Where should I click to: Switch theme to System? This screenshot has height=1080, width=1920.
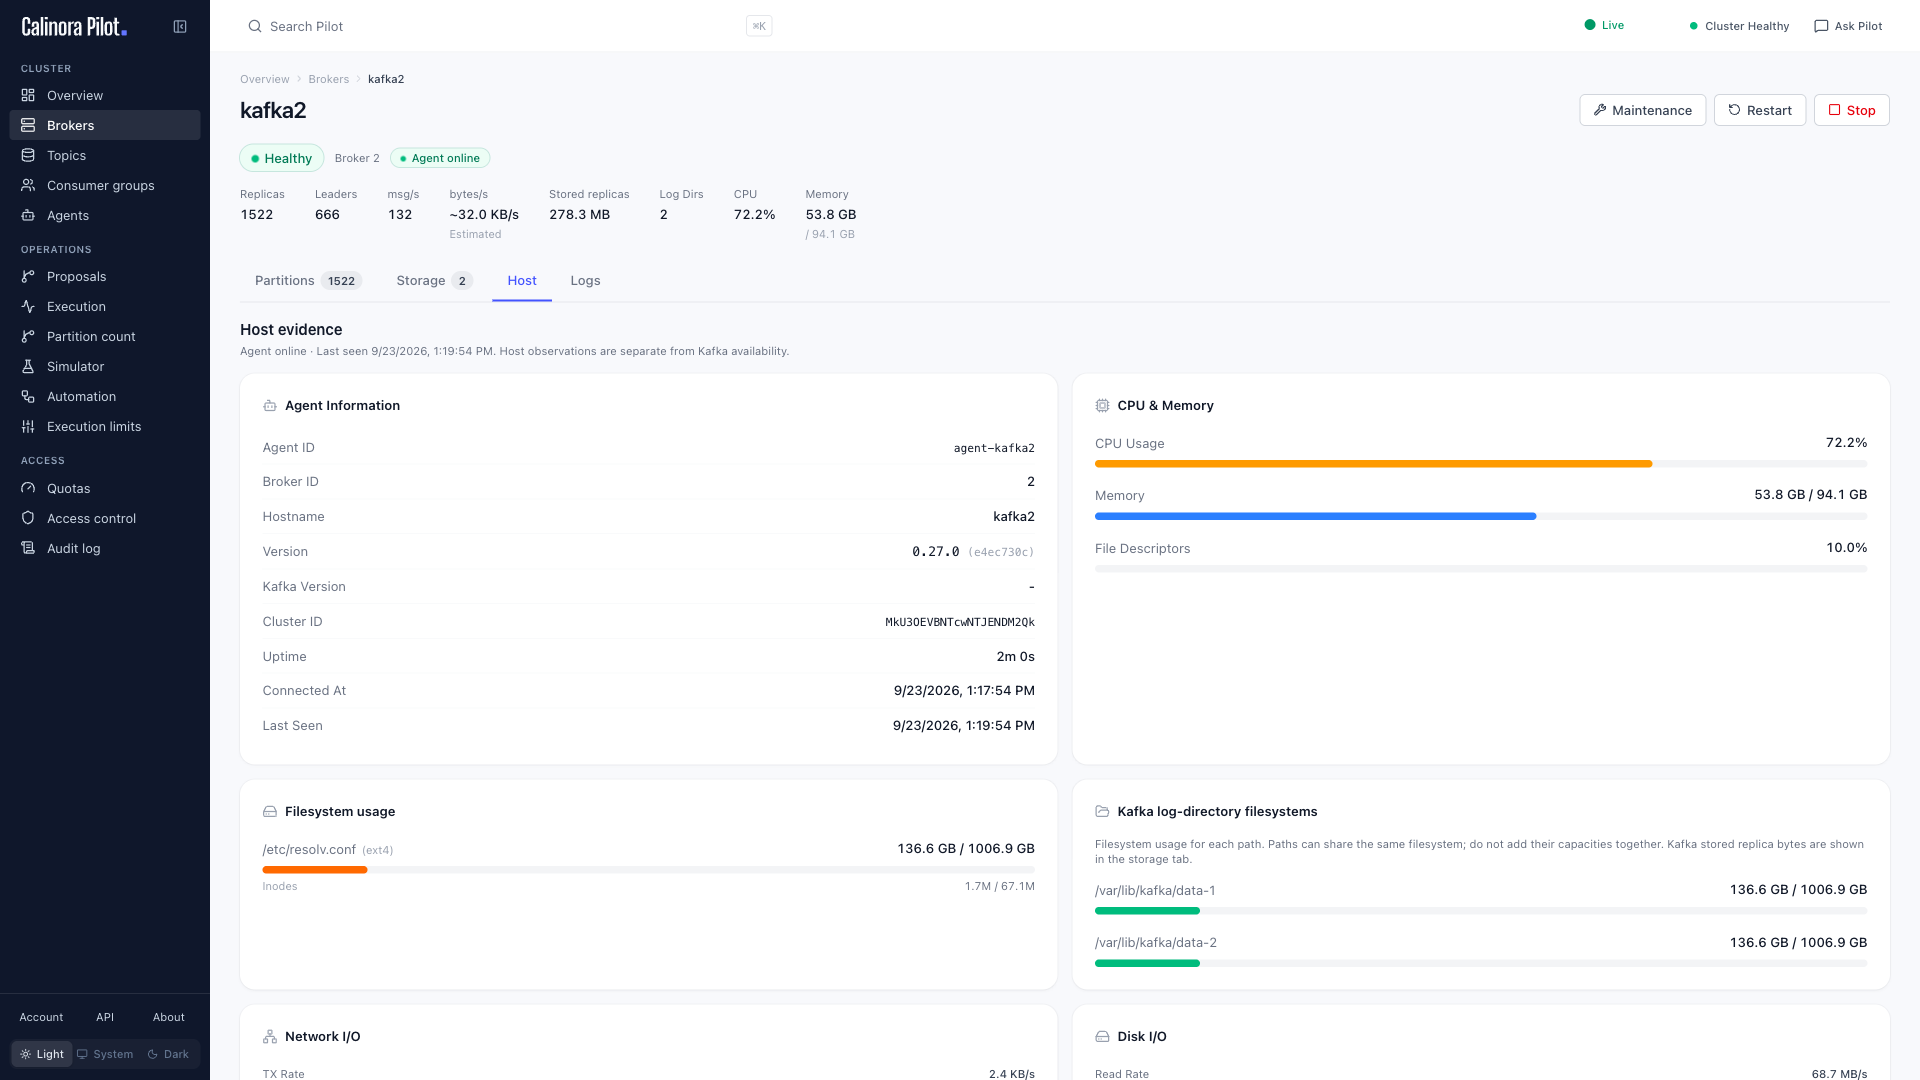click(105, 1054)
